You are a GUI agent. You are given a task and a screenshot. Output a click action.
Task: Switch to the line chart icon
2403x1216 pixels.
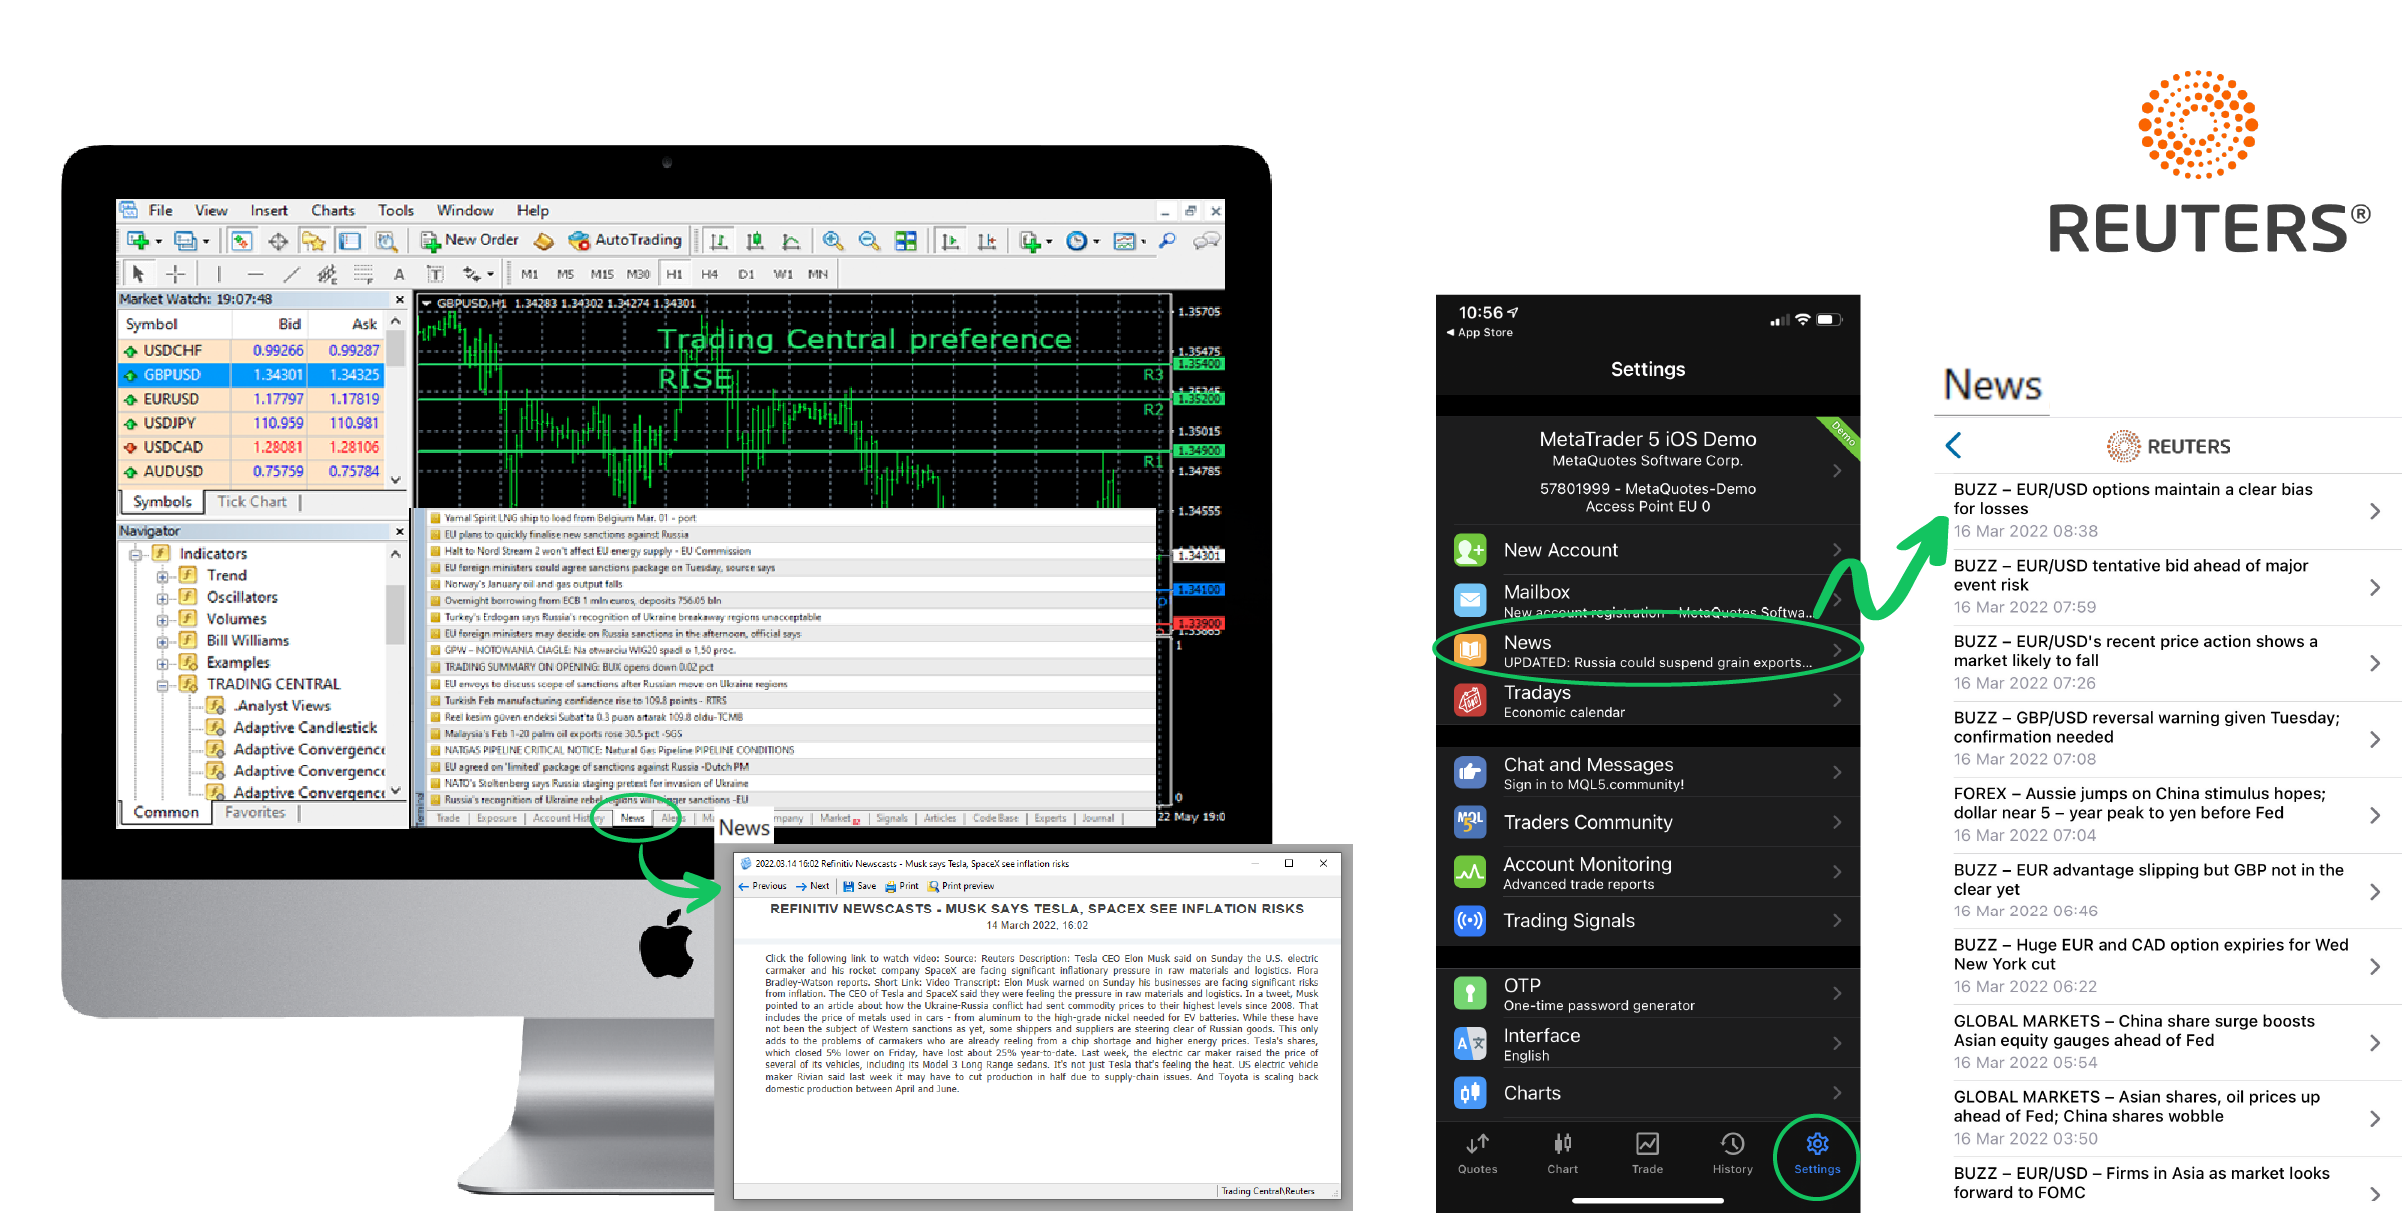click(791, 241)
